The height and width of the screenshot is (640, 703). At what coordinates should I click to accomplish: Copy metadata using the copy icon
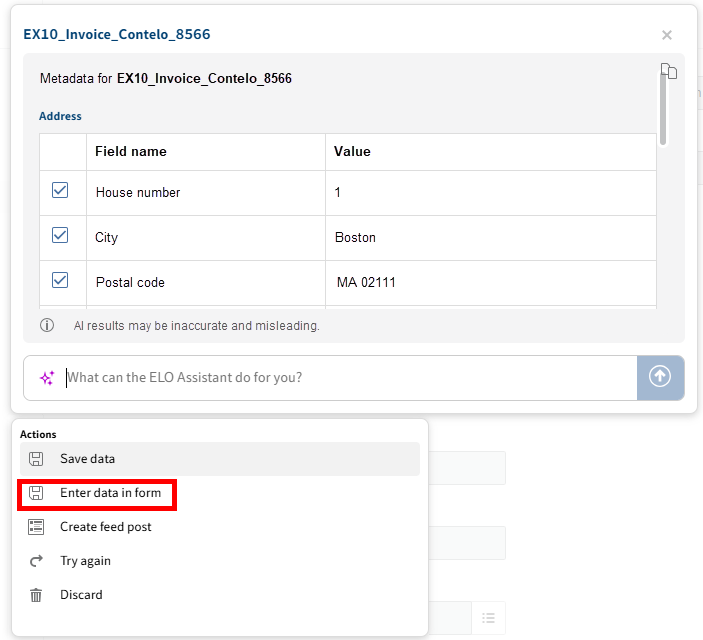(669, 71)
